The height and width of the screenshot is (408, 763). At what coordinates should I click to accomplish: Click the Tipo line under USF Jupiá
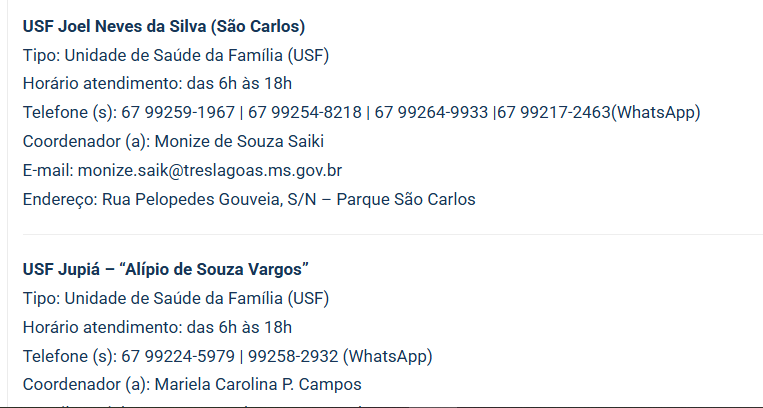tap(175, 298)
